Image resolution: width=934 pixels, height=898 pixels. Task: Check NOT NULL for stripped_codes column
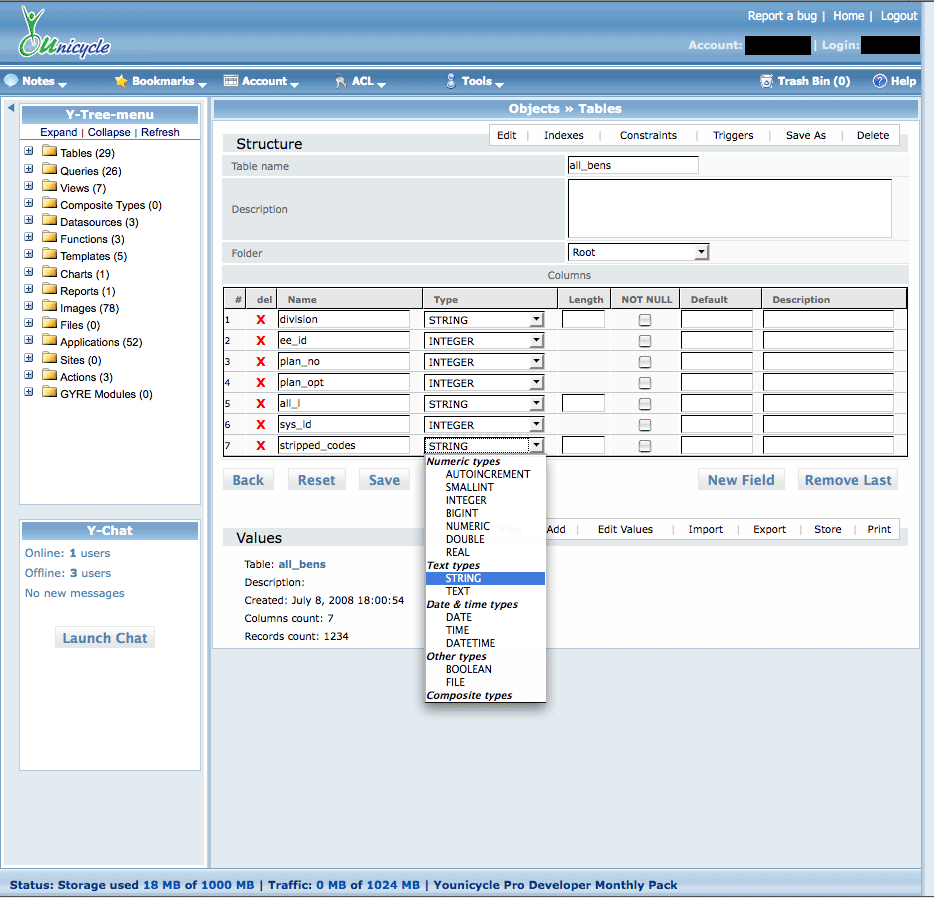tap(645, 446)
